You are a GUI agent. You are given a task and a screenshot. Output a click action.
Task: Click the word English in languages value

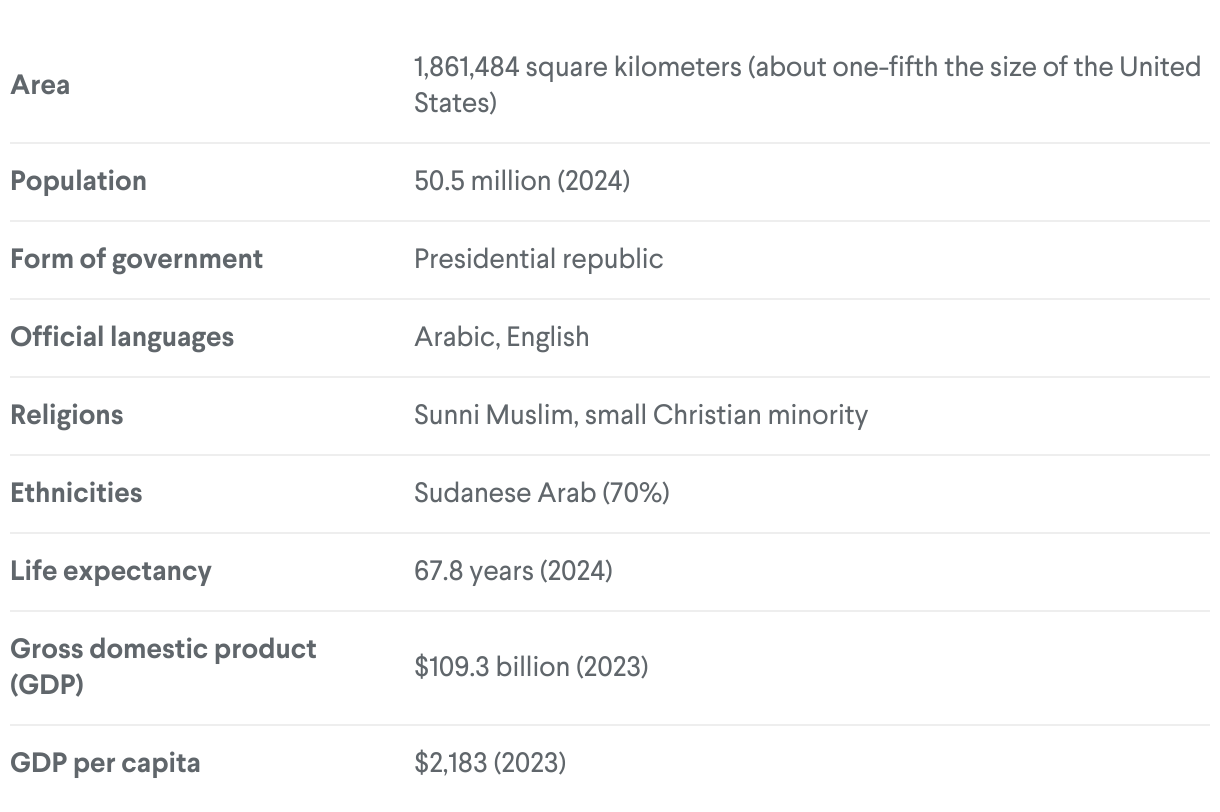547,337
